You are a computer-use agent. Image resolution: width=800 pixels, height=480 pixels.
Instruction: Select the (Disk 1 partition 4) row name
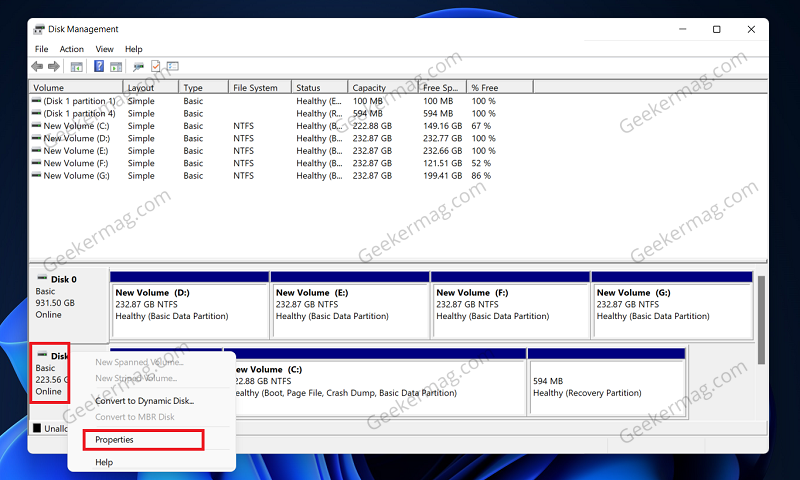(79, 113)
